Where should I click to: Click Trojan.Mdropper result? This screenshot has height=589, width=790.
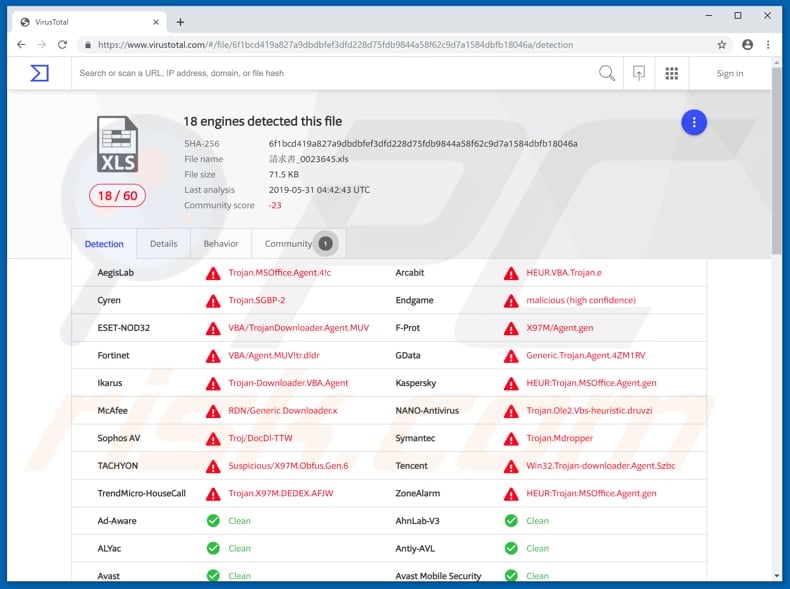coord(559,438)
